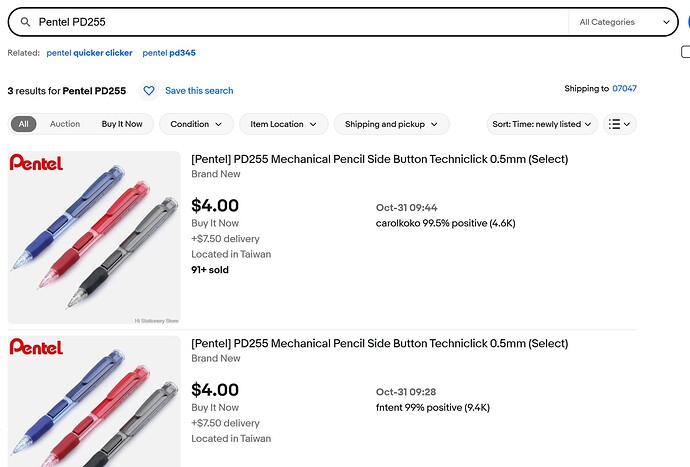Click the Pentel logo on first listing
The image size is (690, 467).
[x=36, y=162]
